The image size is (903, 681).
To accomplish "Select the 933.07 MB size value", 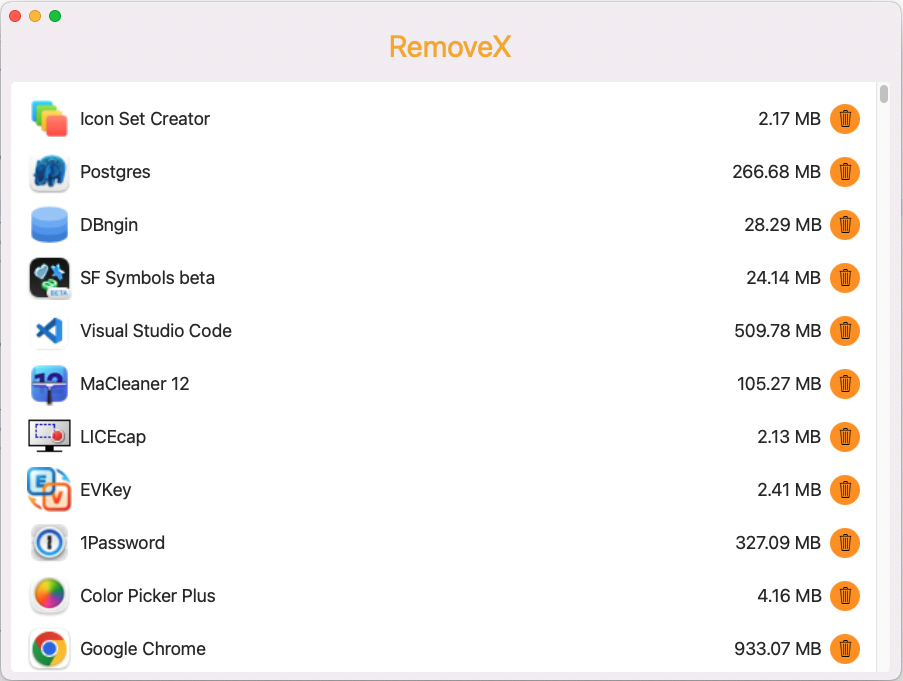I will [777, 649].
